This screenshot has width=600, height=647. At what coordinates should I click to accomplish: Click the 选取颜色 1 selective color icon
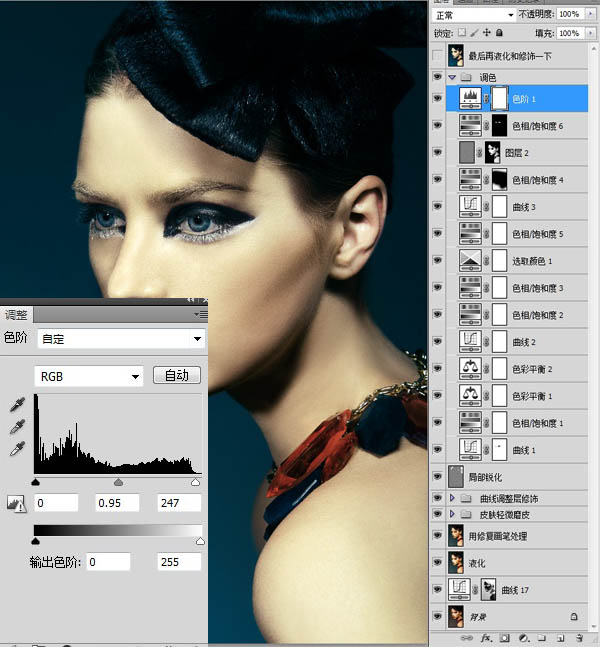[470, 261]
